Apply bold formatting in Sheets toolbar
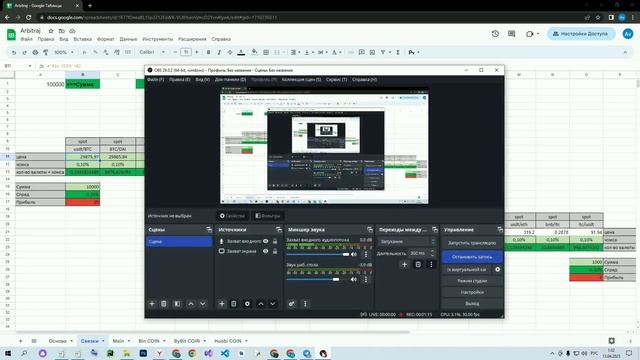The image size is (640, 360). (x=208, y=52)
